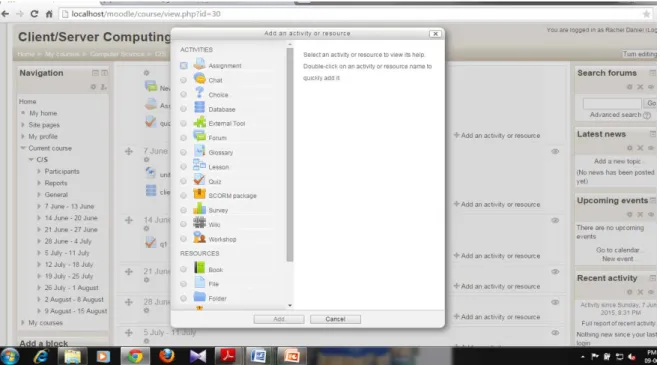Open Internet Explorer from the taskbar
Screen dimensions: 660x365
point(41,356)
